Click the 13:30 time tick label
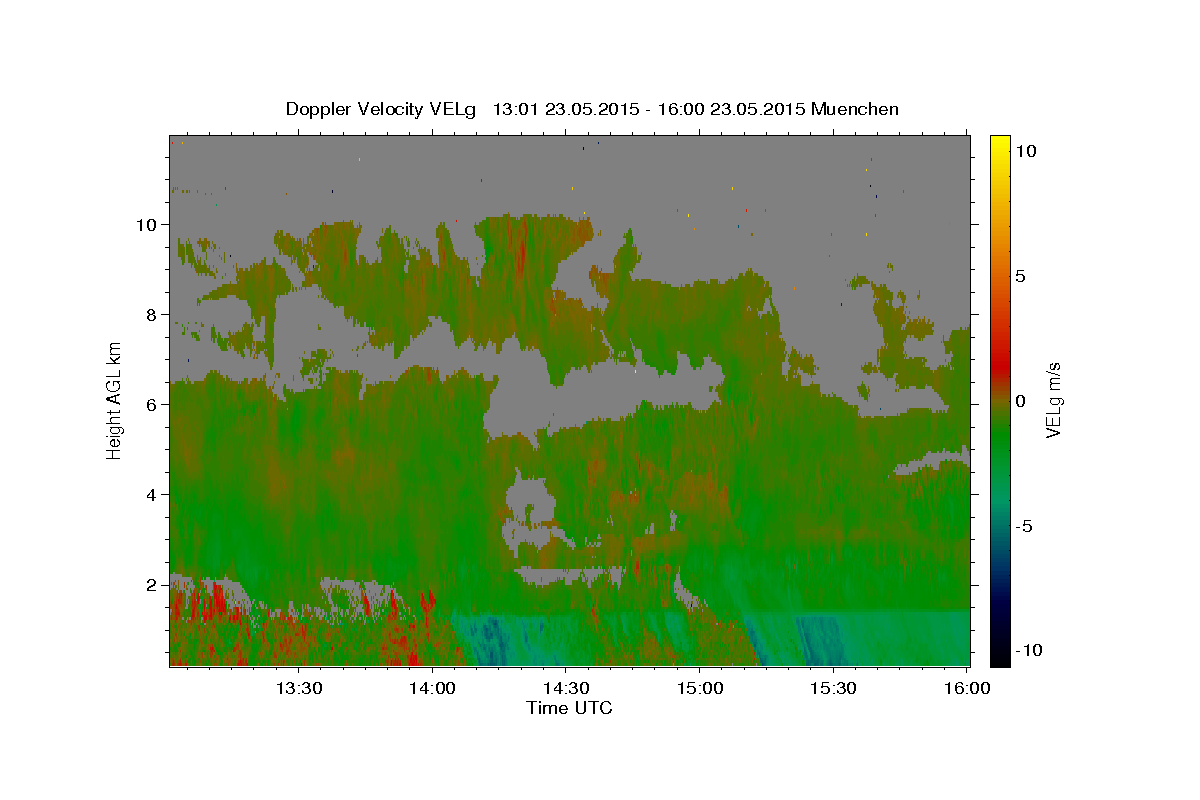Screen dimensions: 1200x800 click(298, 688)
